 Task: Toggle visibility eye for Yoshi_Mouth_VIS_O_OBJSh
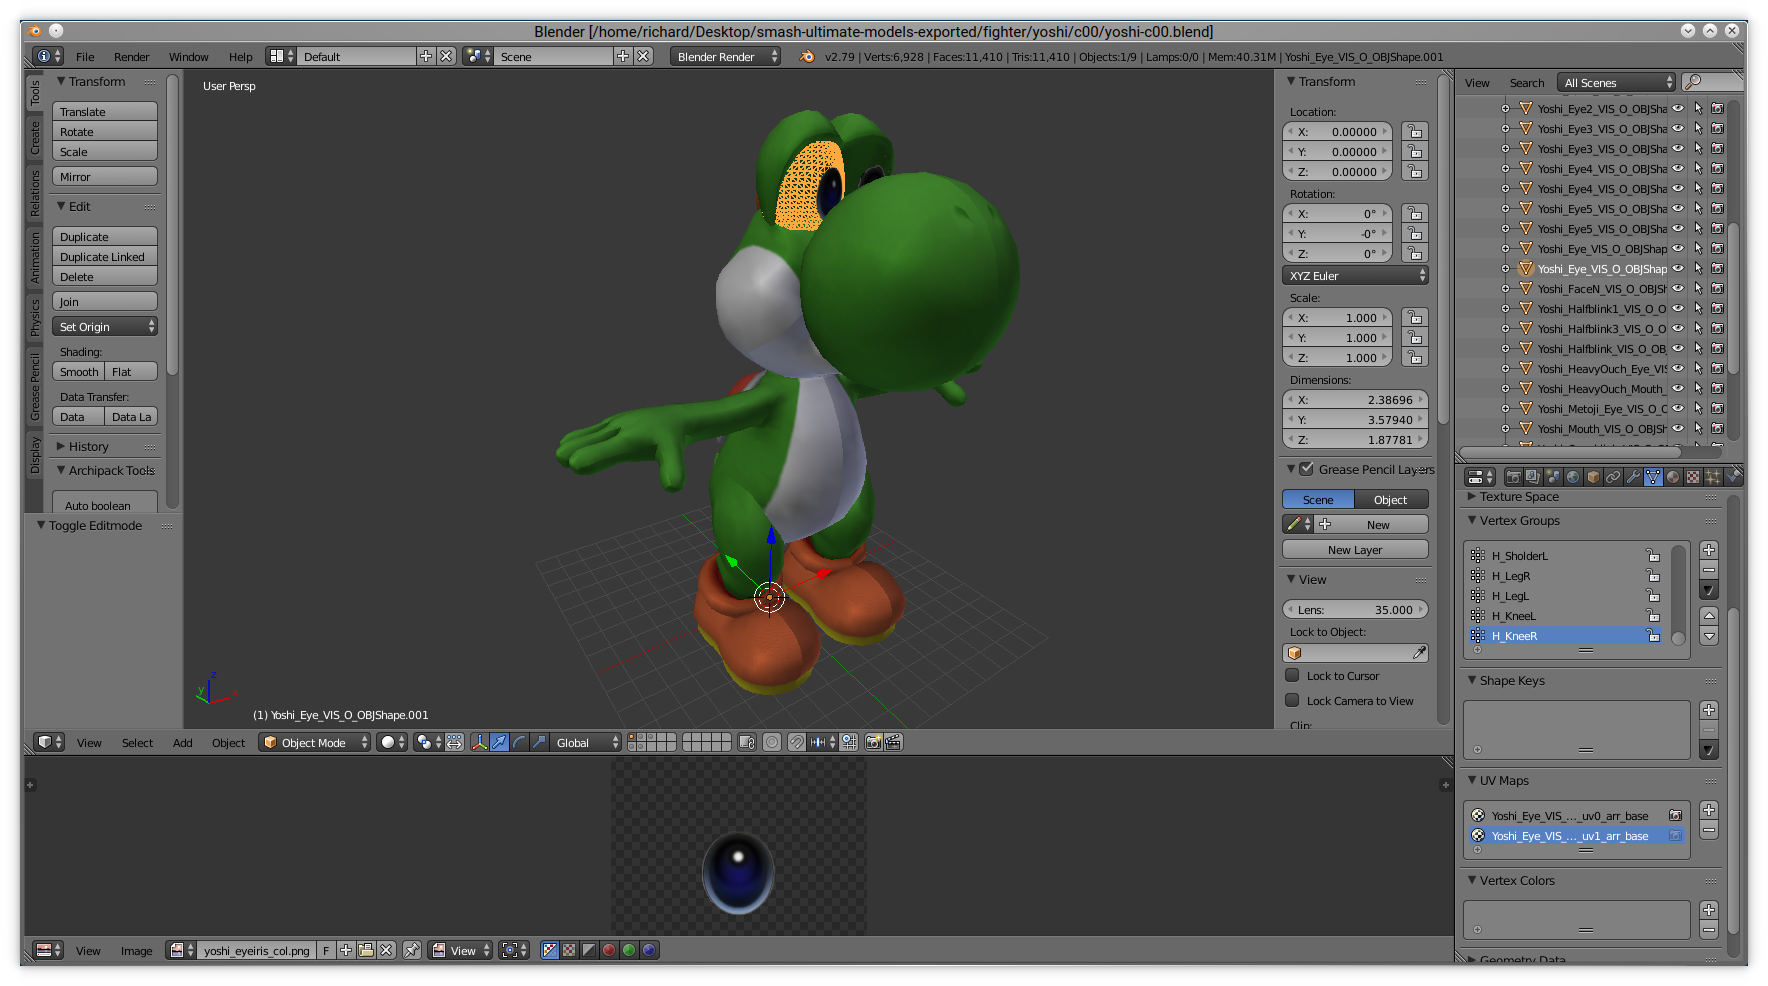point(1678,428)
